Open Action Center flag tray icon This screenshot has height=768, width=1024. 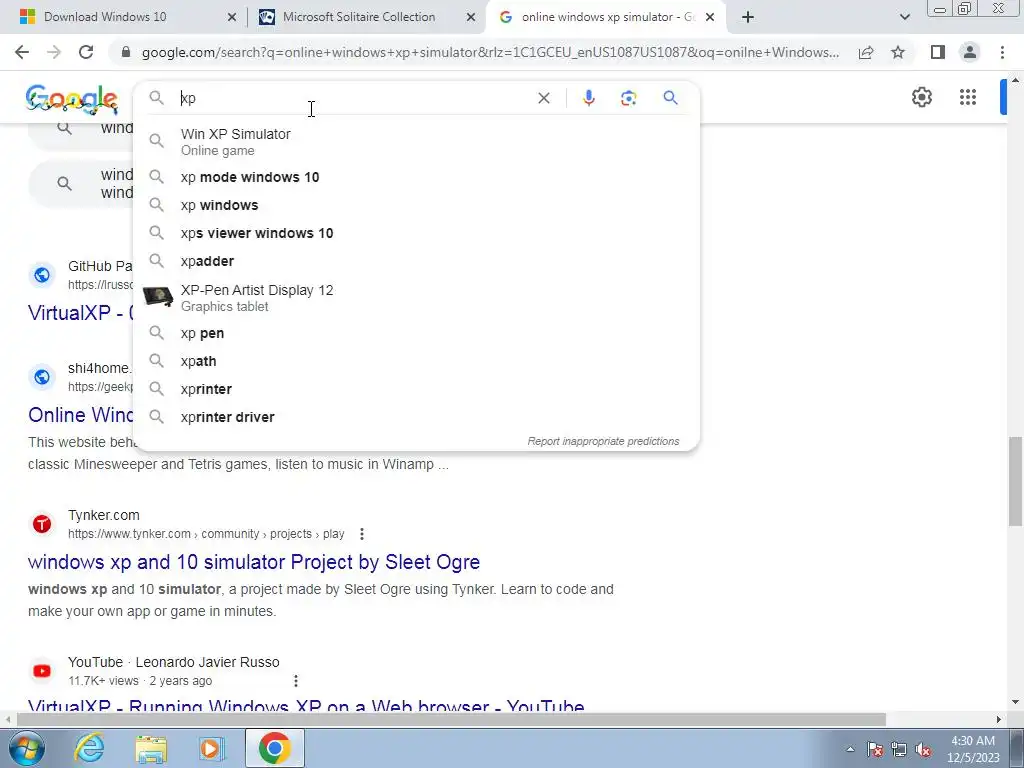click(875, 749)
